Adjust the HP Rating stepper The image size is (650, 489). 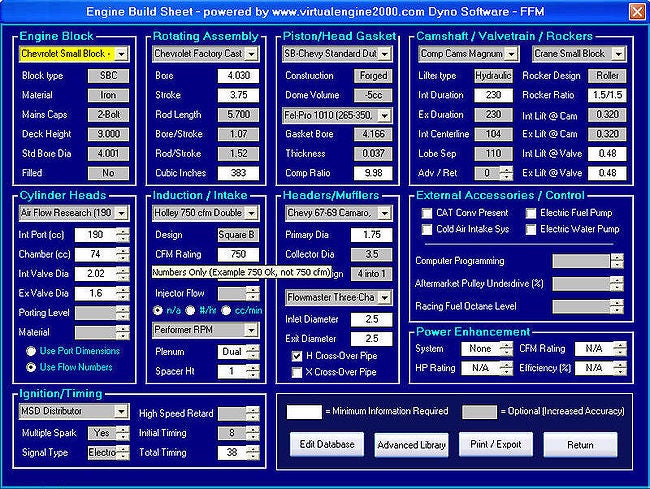click(506, 368)
